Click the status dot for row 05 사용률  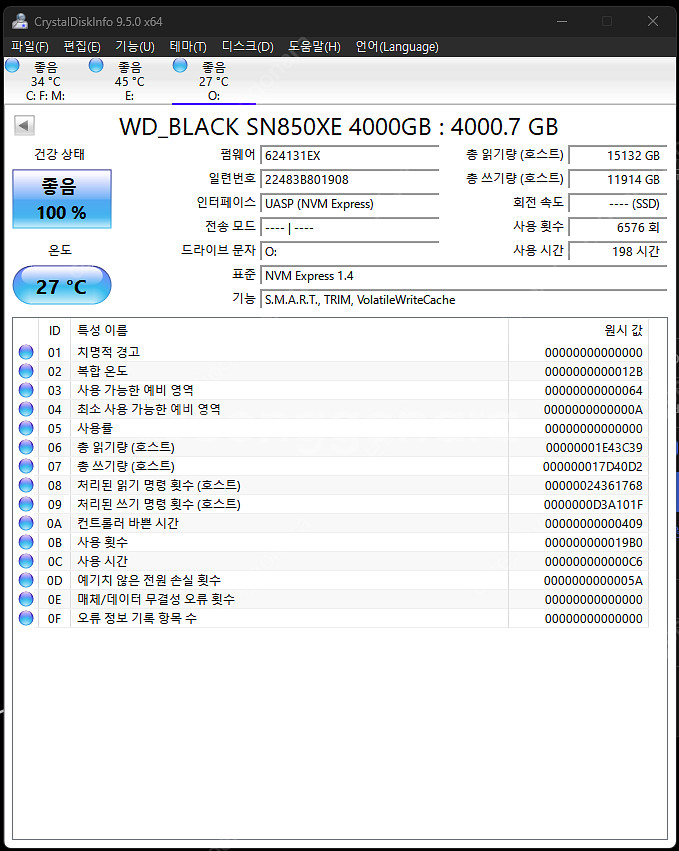[26, 428]
